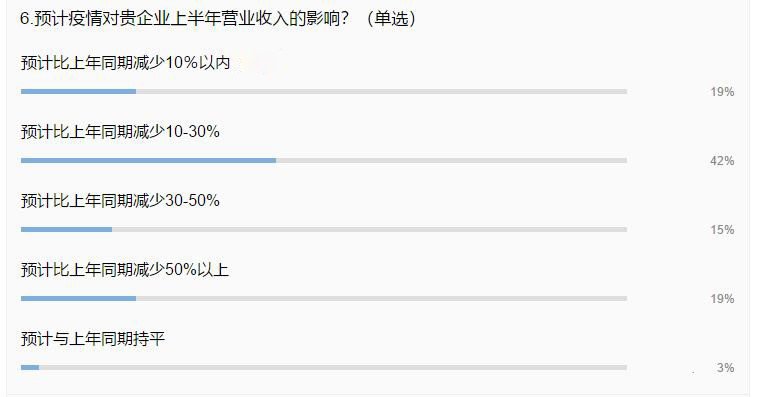Click the 3% result label
Image resolution: width=762 pixels, height=397 pixels.
click(726, 368)
